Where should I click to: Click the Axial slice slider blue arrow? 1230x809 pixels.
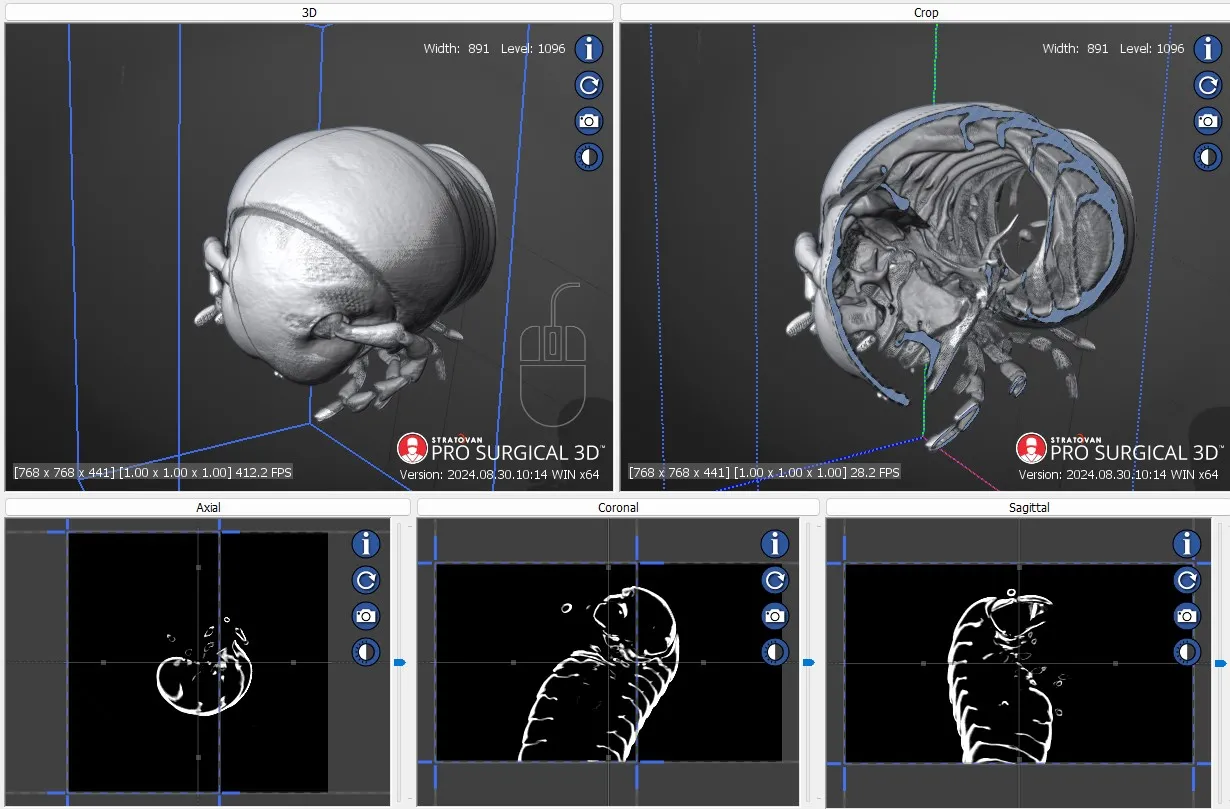[400, 662]
